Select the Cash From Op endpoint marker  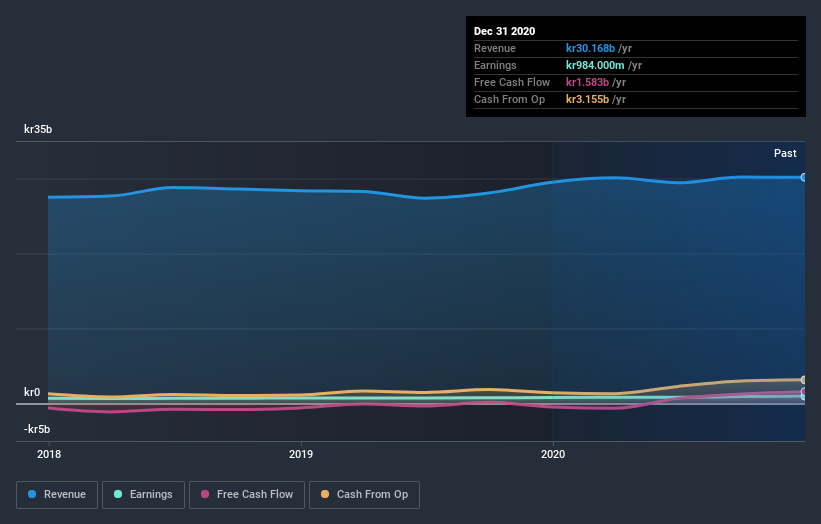coord(804,380)
